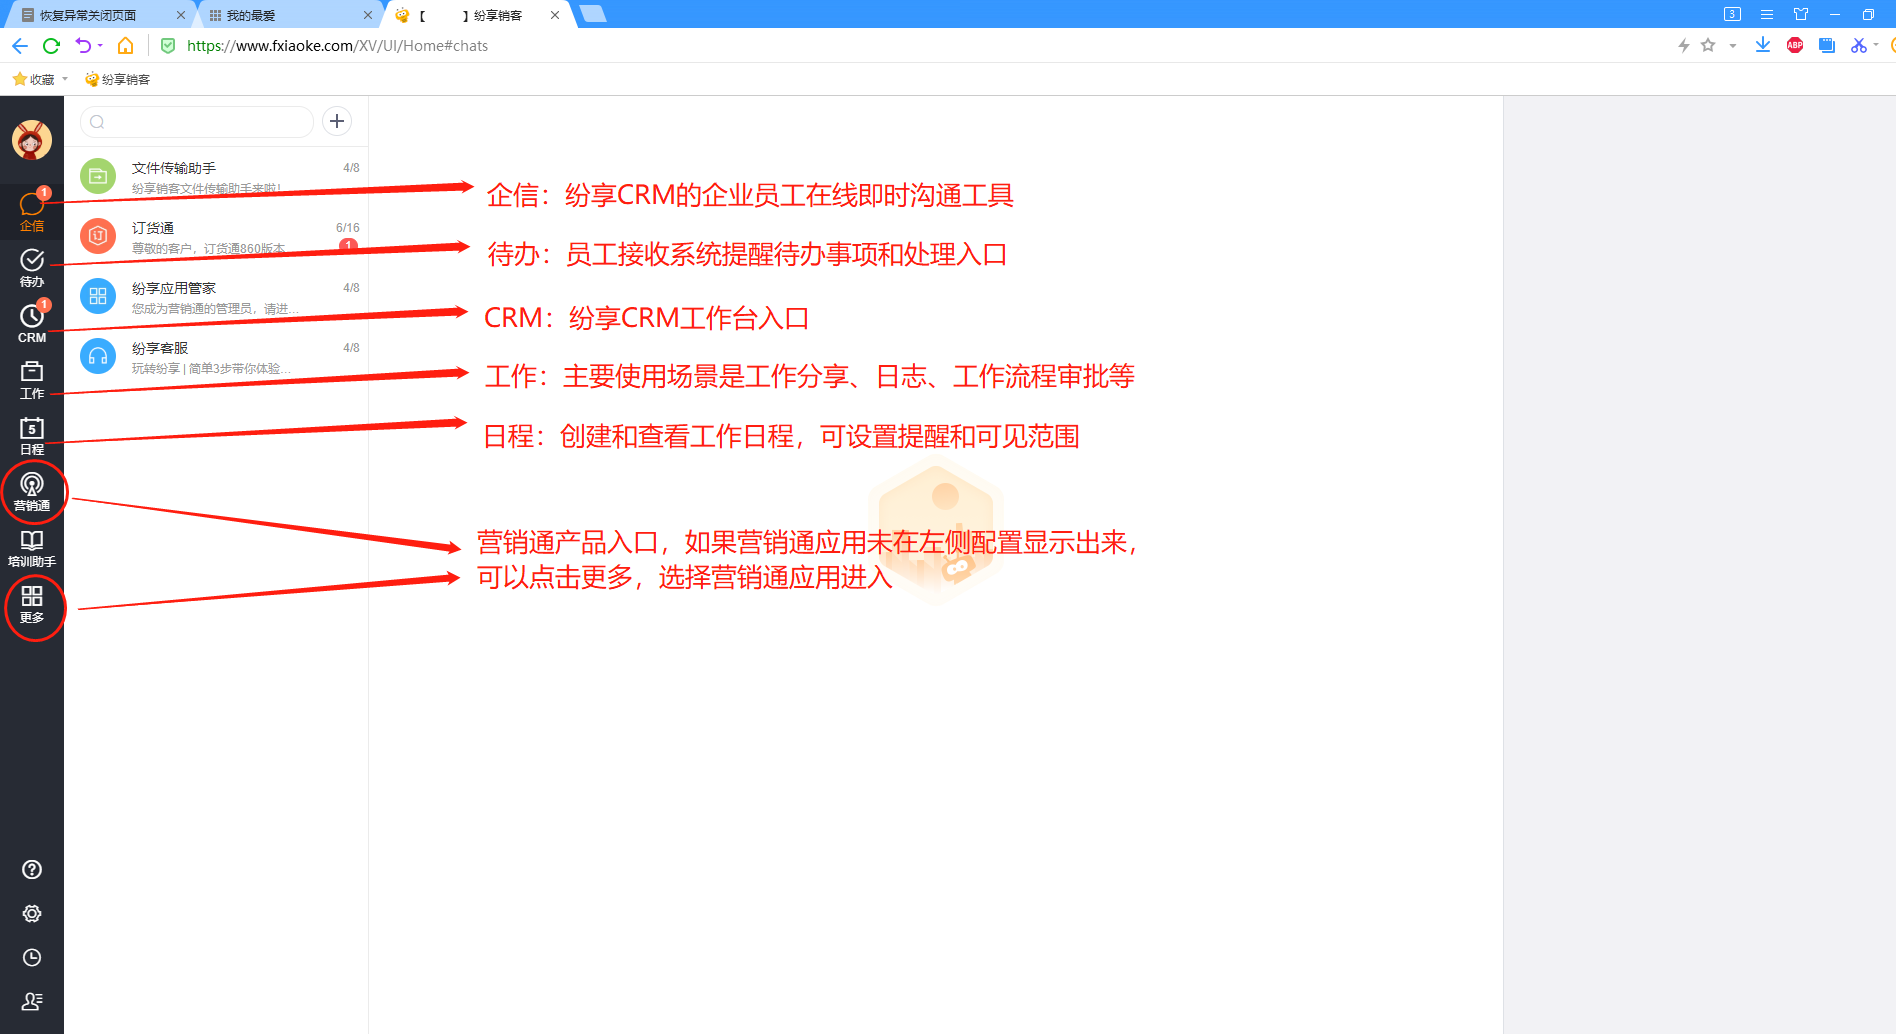This screenshot has width=1896, height=1034.
Task: Open the 营销通 marketing sidebar icon
Action: click(x=32, y=491)
